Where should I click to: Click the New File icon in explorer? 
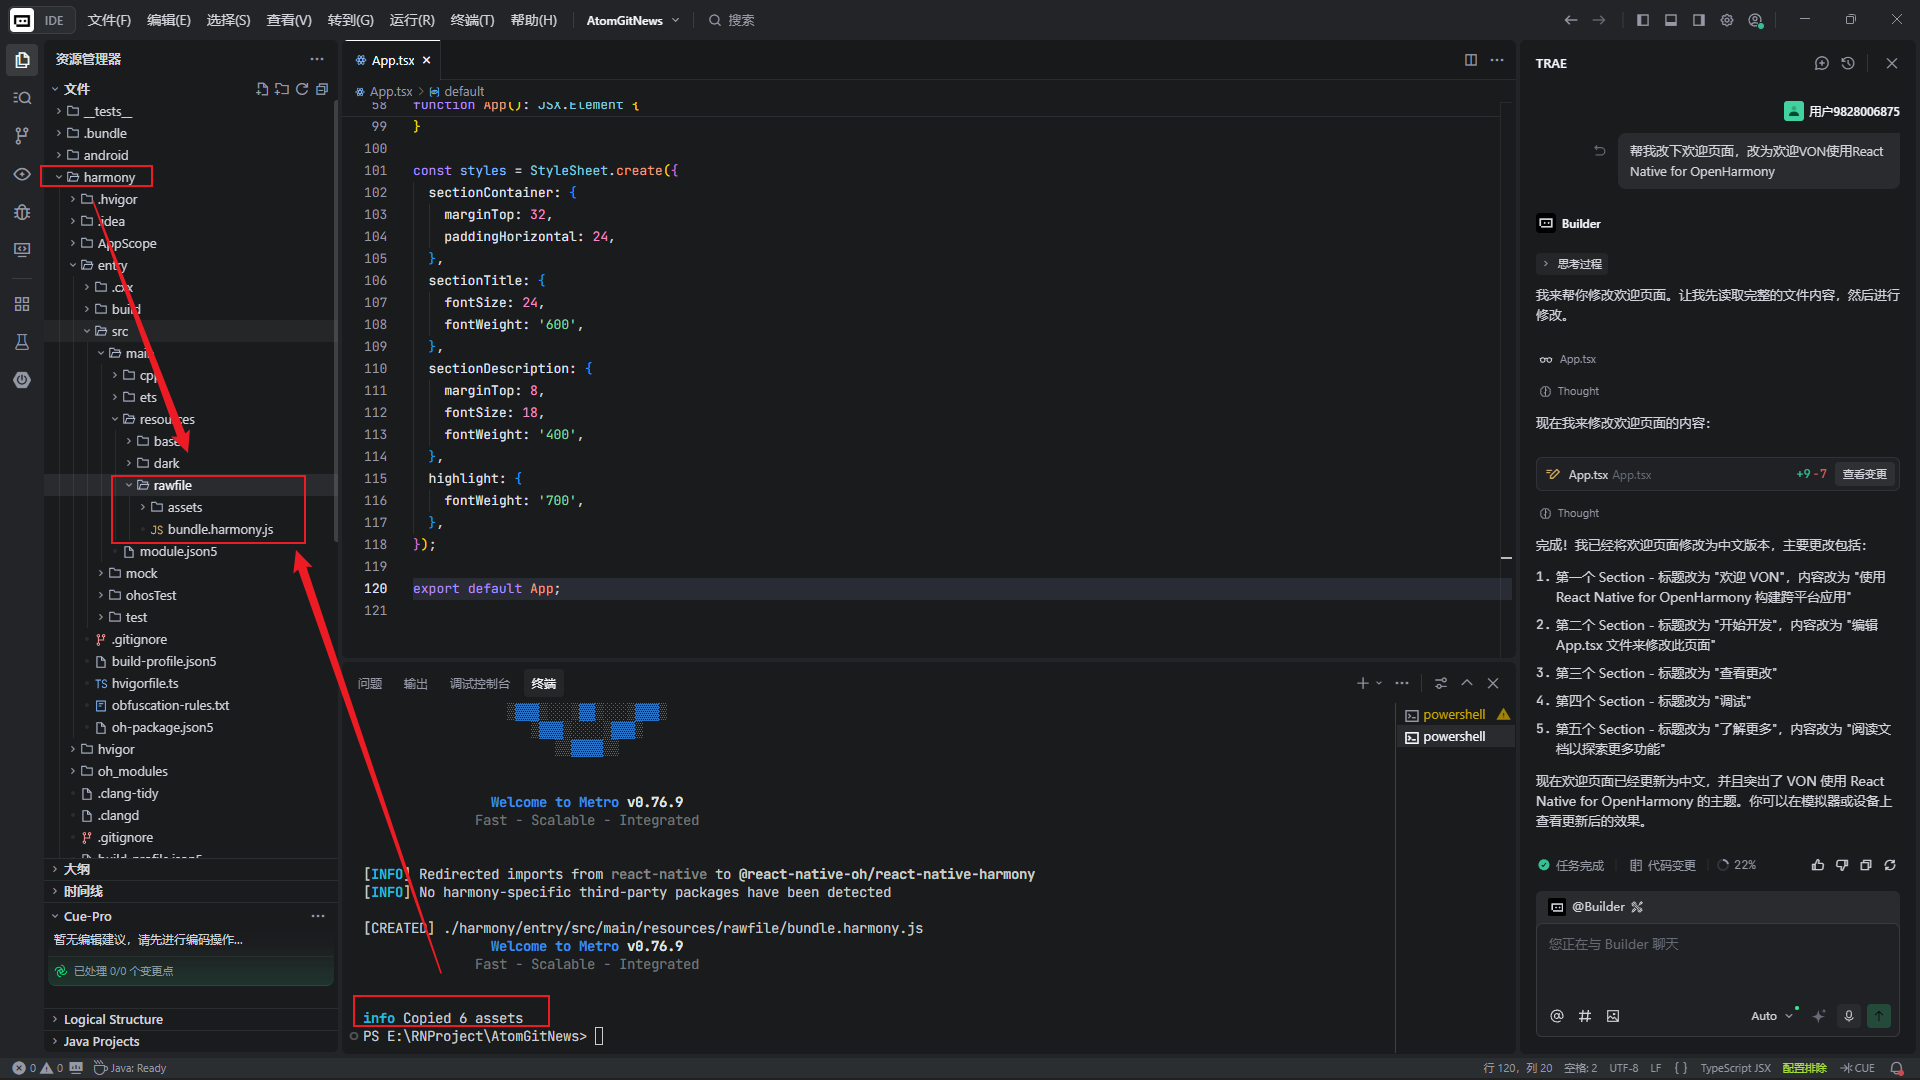coord(262,89)
